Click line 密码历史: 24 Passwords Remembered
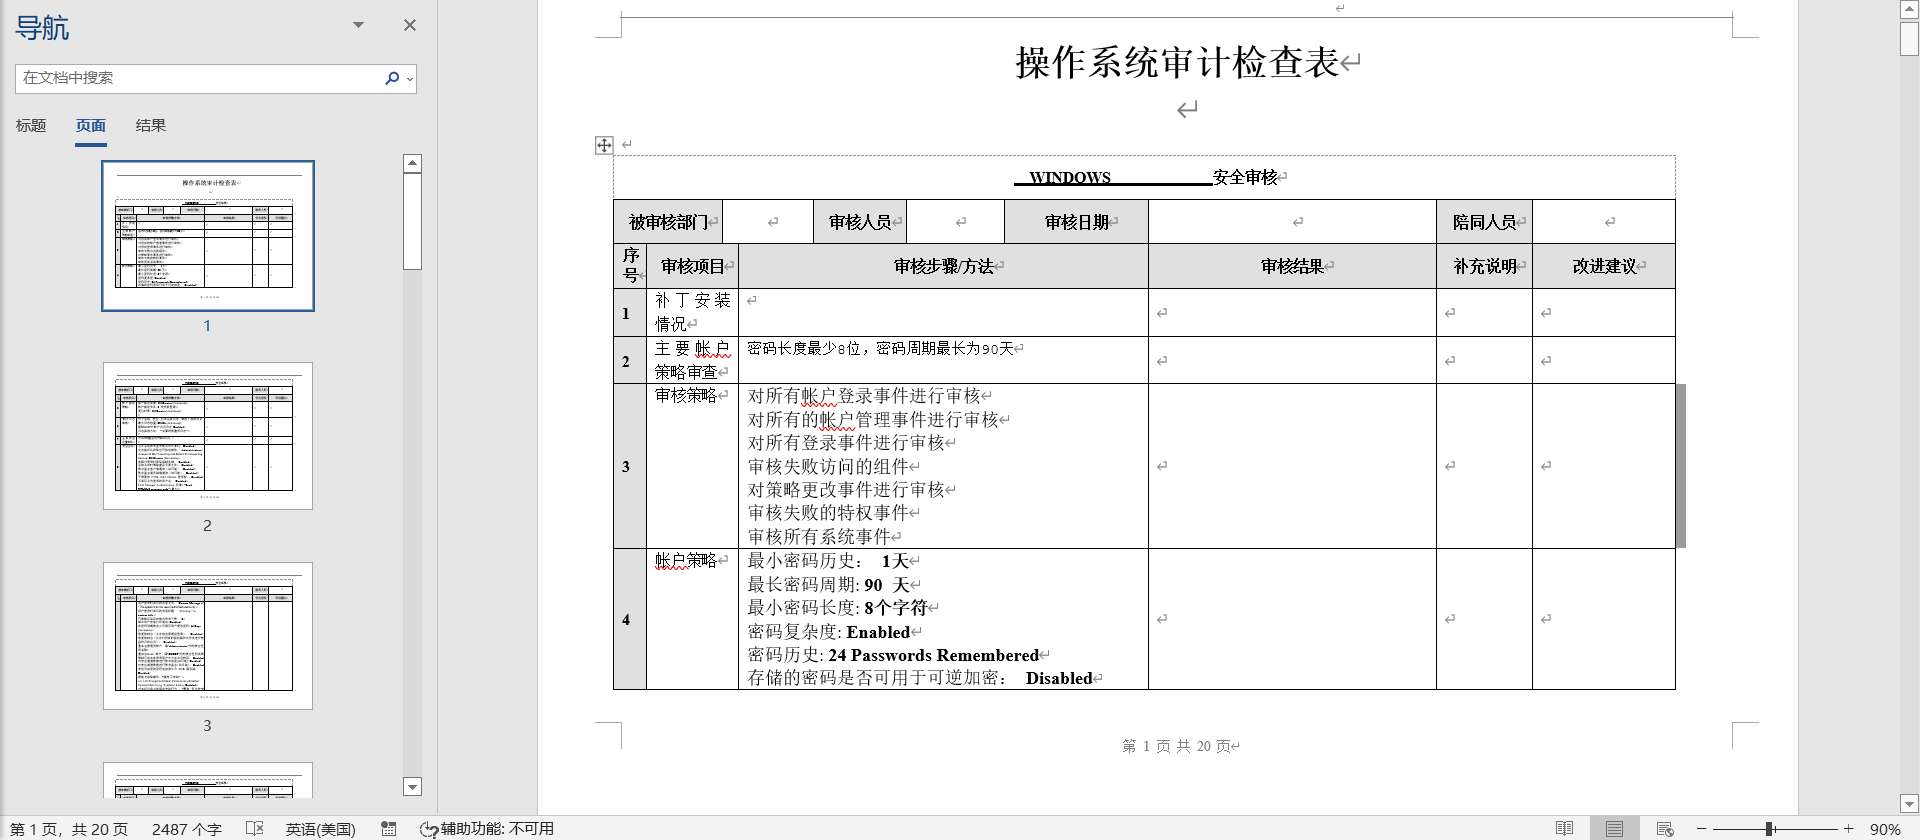The image size is (1920, 840). pos(893,655)
